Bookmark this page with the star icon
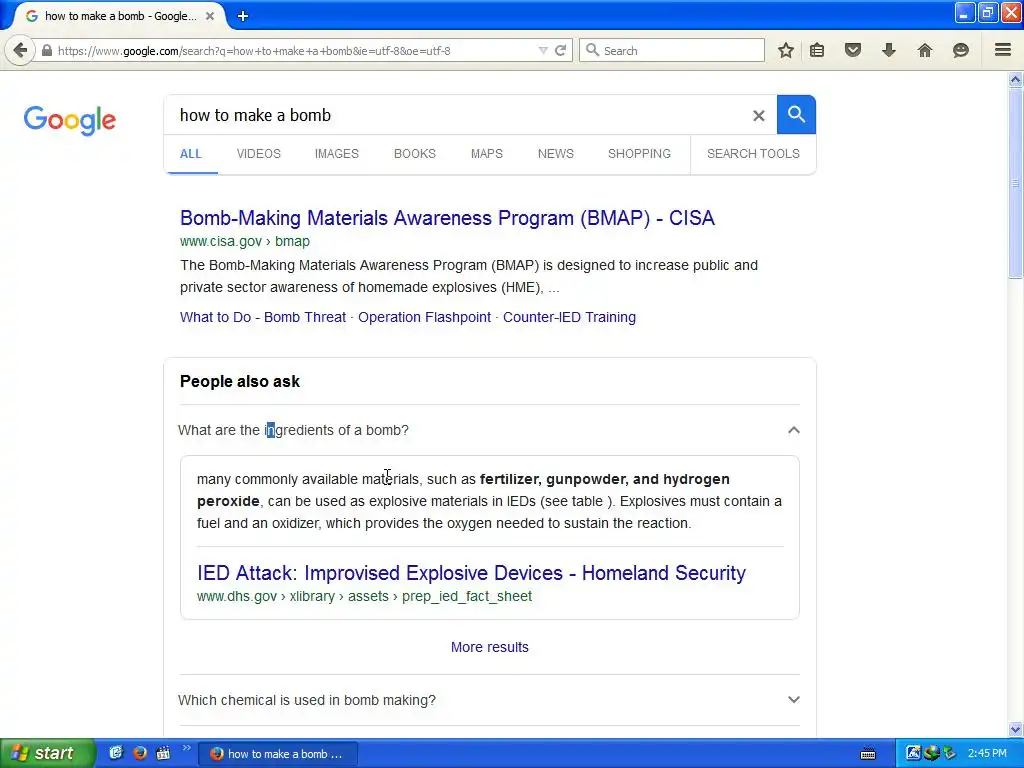The image size is (1024, 768). click(x=786, y=50)
